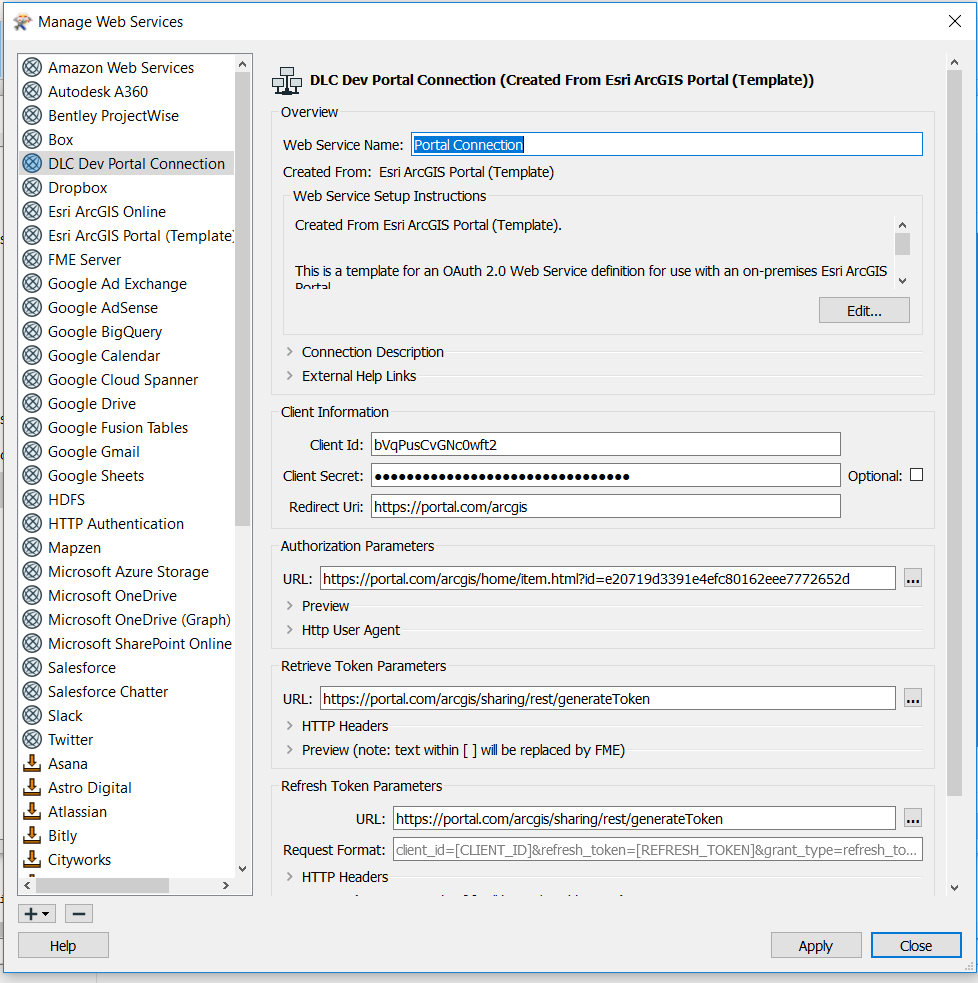Toggle the Client Secret Optional checkbox
Screen dimensions: 978x983
pyautogui.click(x=917, y=475)
